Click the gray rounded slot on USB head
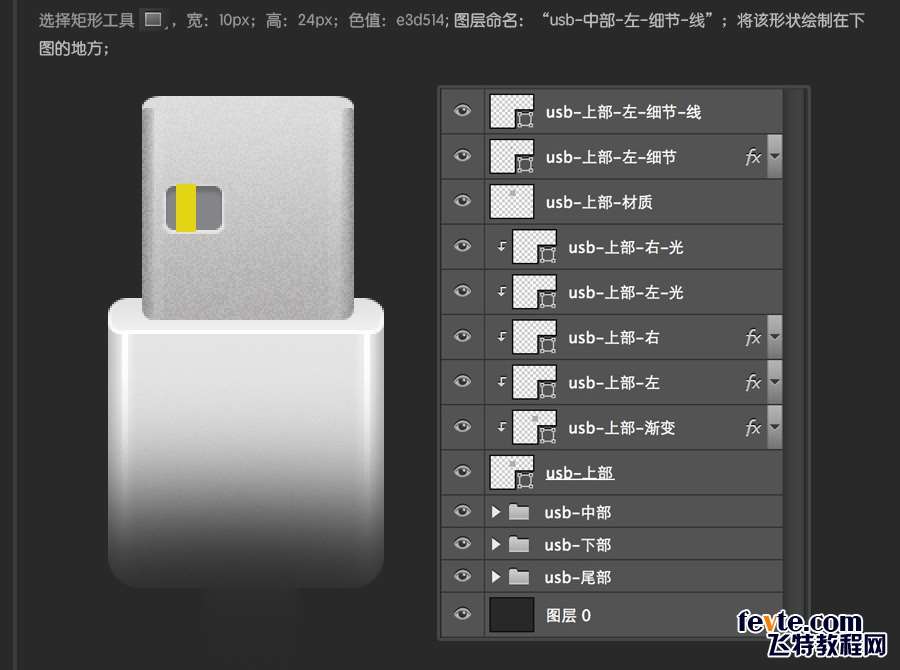This screenshot has width=900, height=670. point(194,208)
